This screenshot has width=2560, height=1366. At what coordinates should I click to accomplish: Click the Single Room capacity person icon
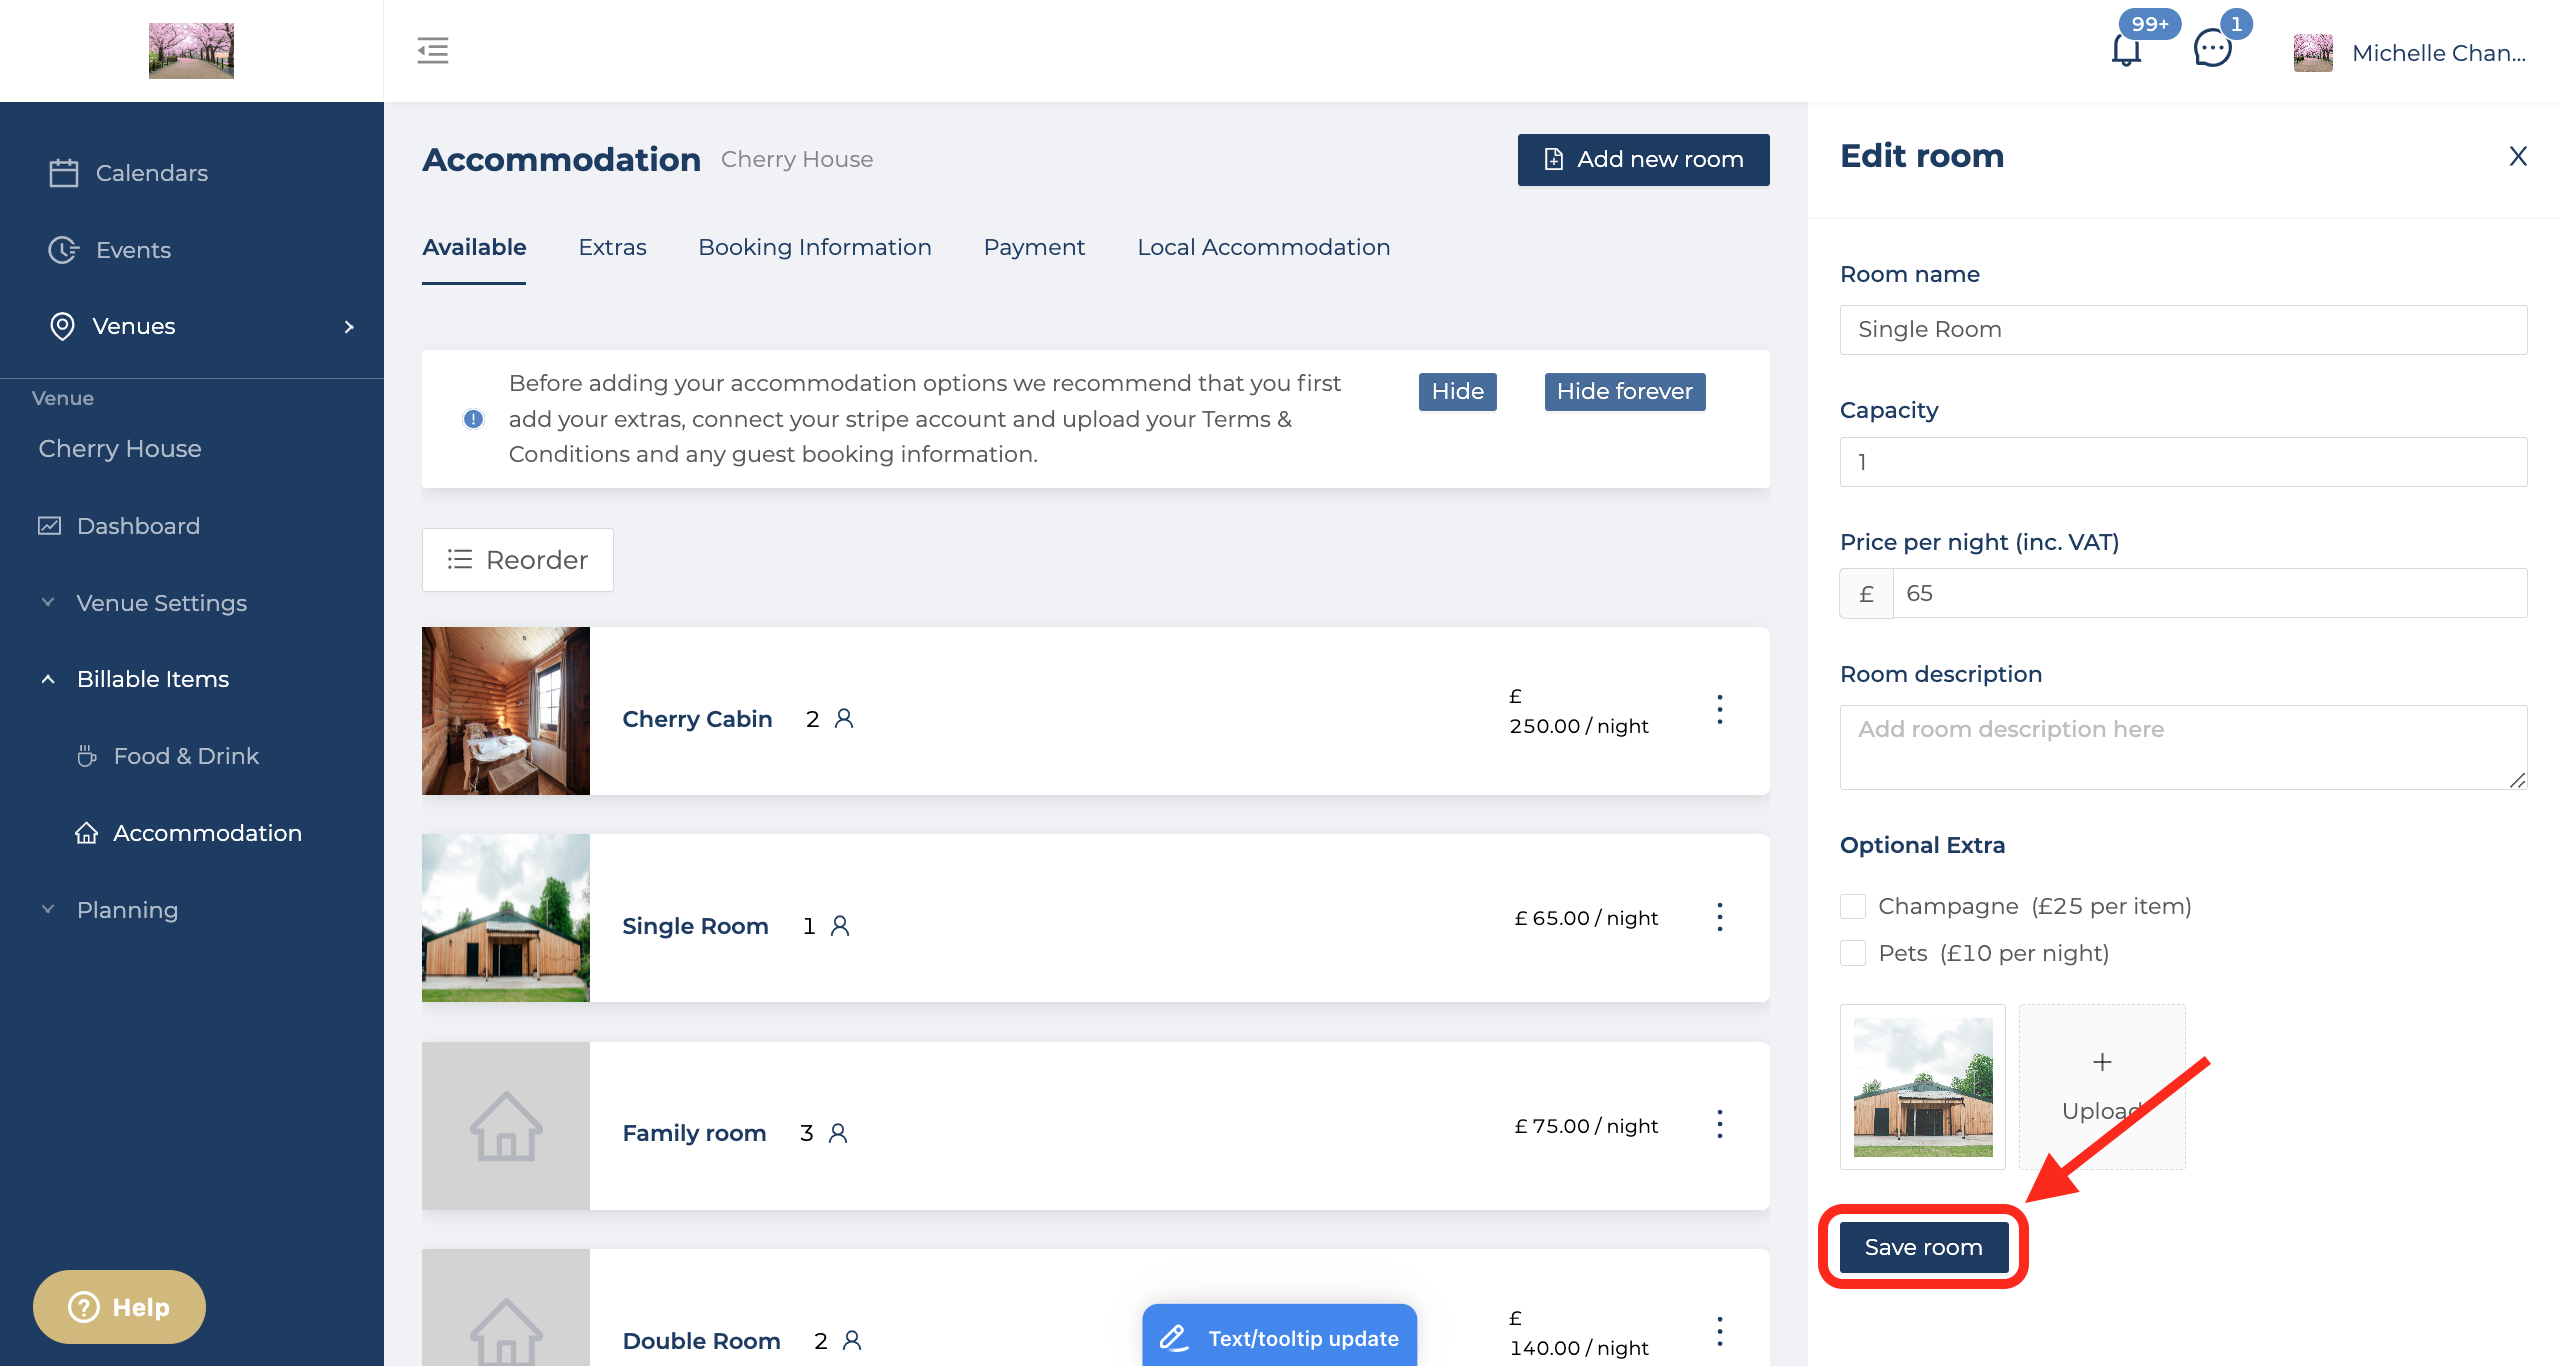(x=840, y=926)
